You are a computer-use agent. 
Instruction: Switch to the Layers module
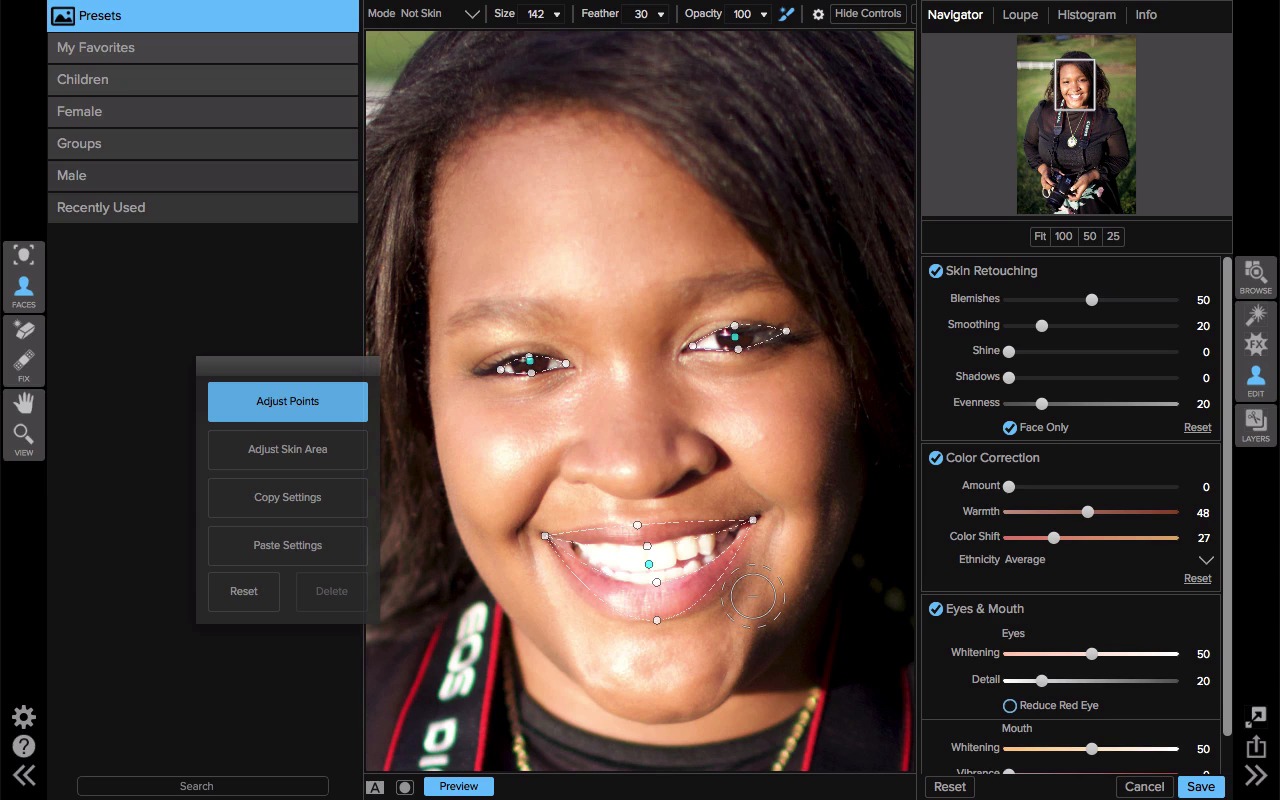[1256, 425]
